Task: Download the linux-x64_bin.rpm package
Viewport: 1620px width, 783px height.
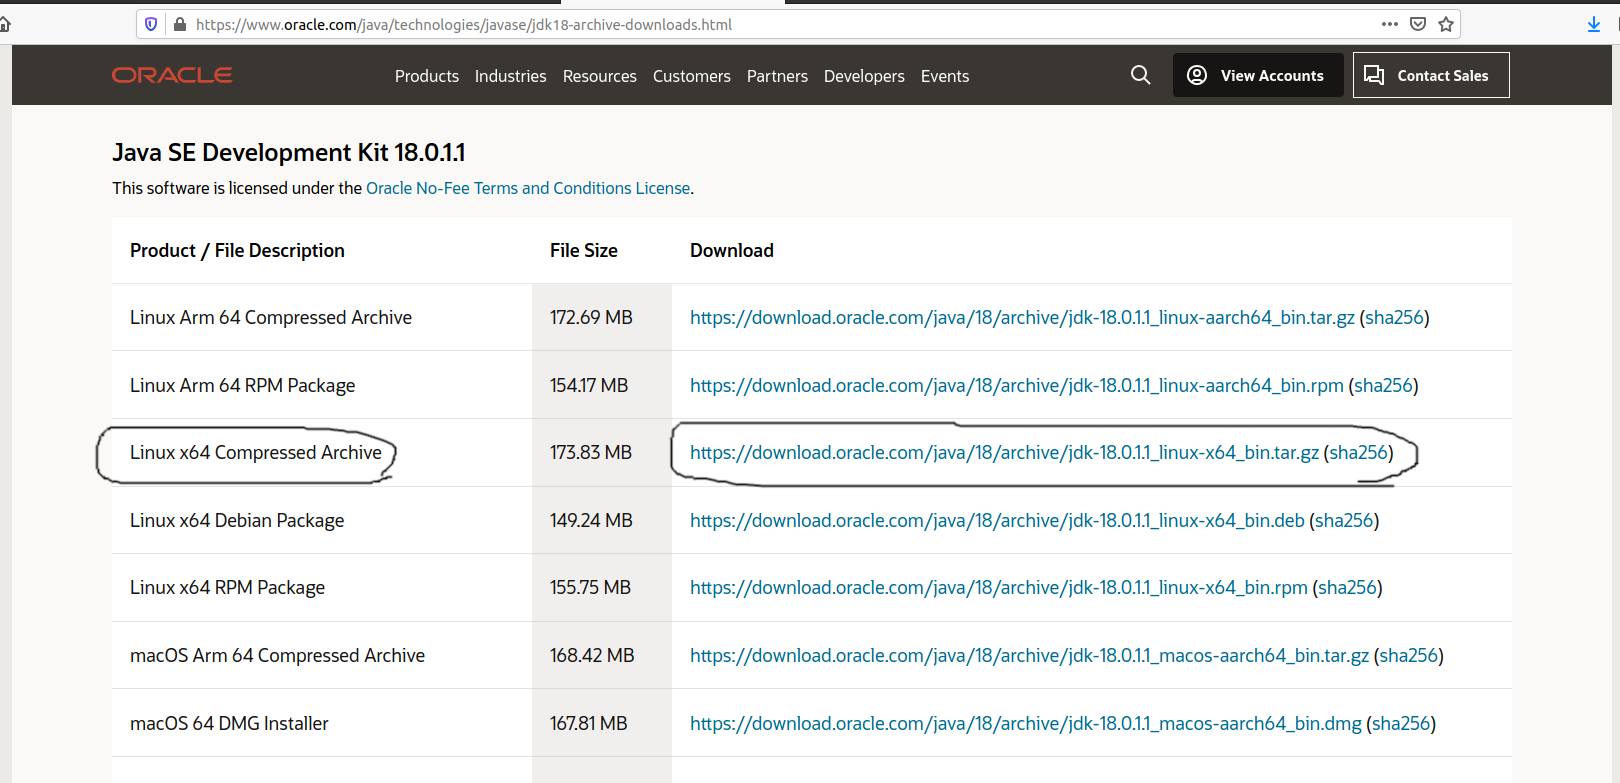Action: tap(999, 587)
